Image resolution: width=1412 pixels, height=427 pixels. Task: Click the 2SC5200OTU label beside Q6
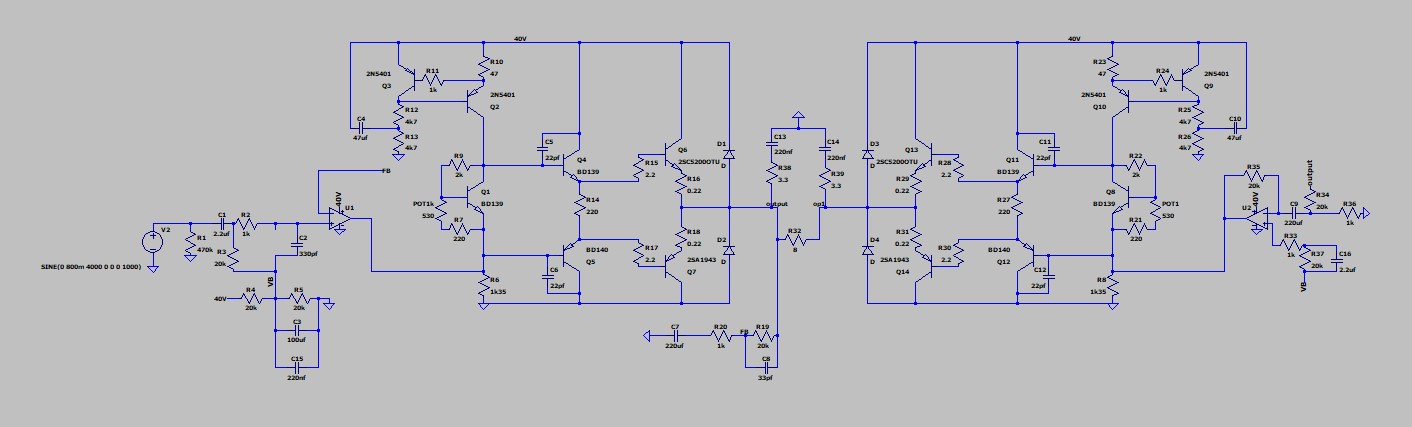click(x=697, y=160)
